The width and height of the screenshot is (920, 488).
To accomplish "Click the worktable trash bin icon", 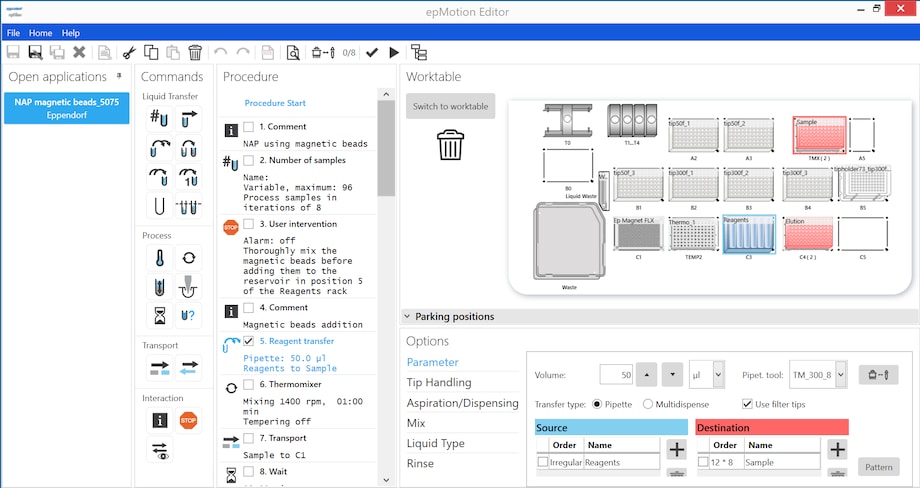I will point(450,145).
